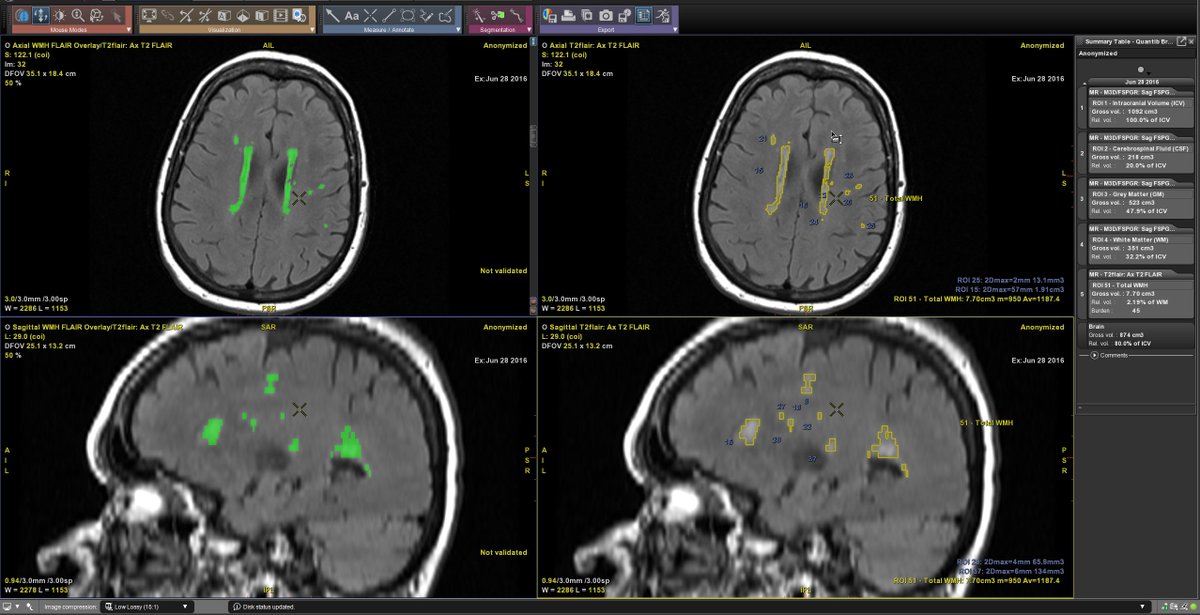Select the zoom magnifier mouse mode
Screen dimensions: 1200x615
(78, 15)
